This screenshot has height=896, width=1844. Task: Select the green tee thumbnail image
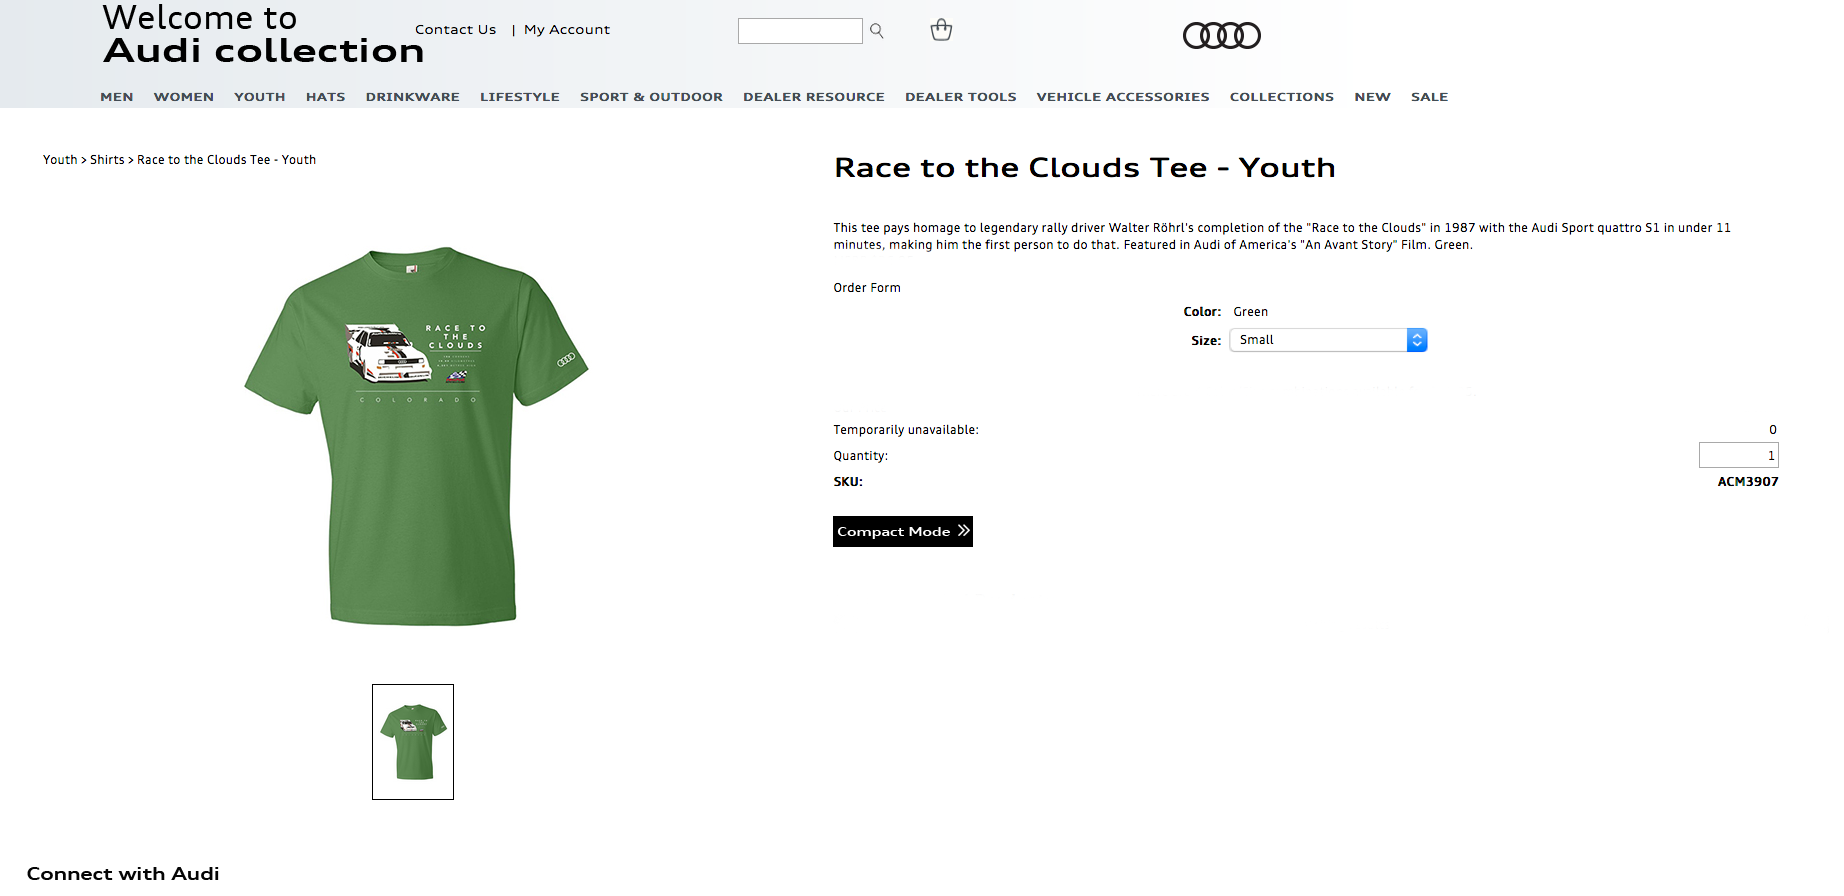[x=413, y=742]
